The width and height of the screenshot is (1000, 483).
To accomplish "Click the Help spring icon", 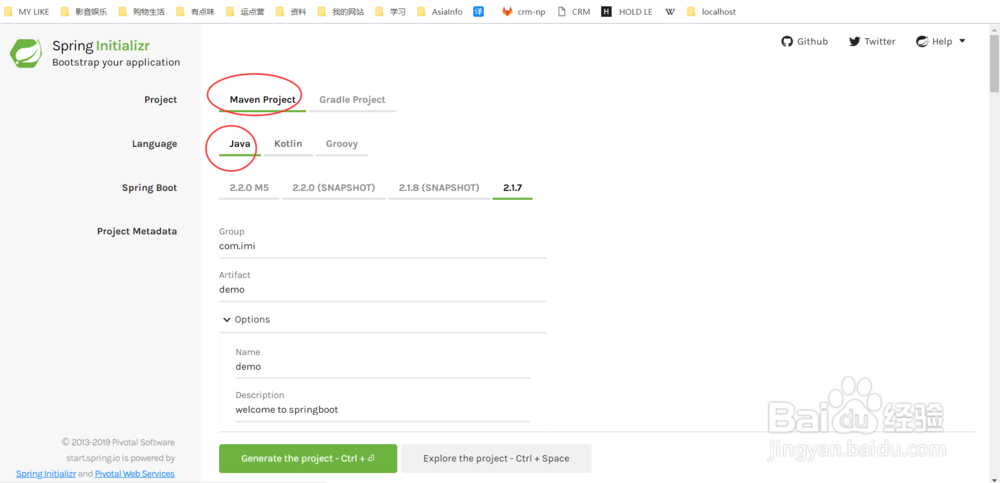I will click(x=922, y=41).
